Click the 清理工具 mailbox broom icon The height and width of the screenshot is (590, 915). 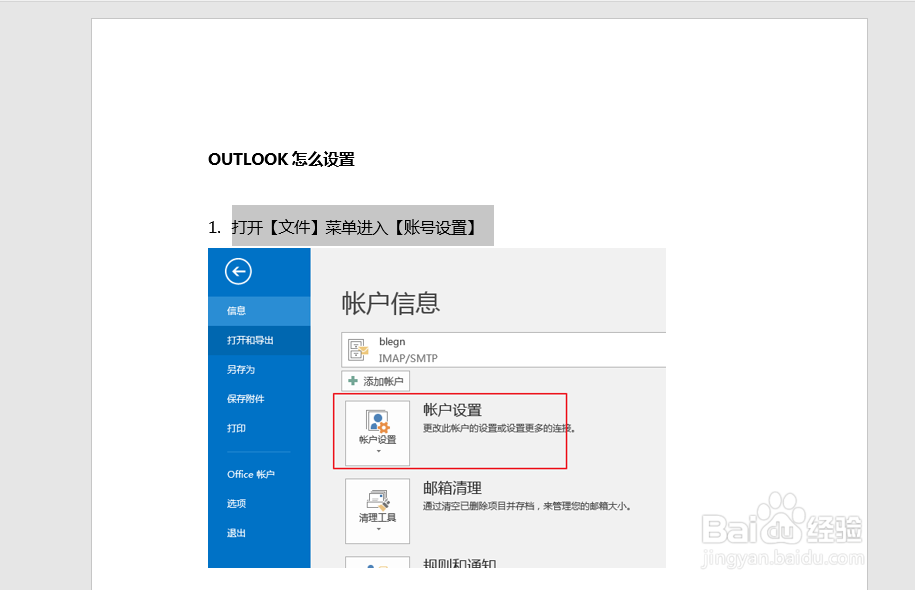[x=378, y=500]
